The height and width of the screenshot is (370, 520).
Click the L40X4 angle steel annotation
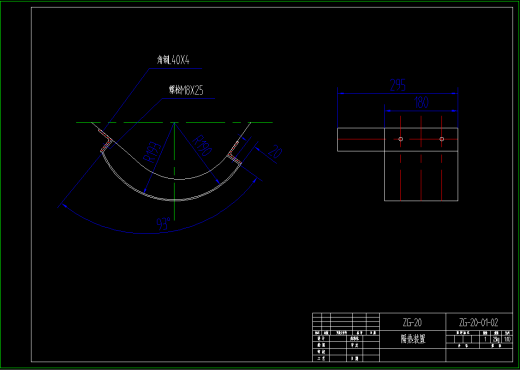click(173, 60)
